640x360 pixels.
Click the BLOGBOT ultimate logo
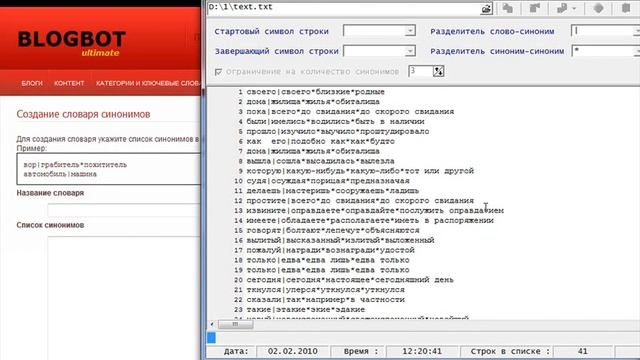(x=71, y=43)
